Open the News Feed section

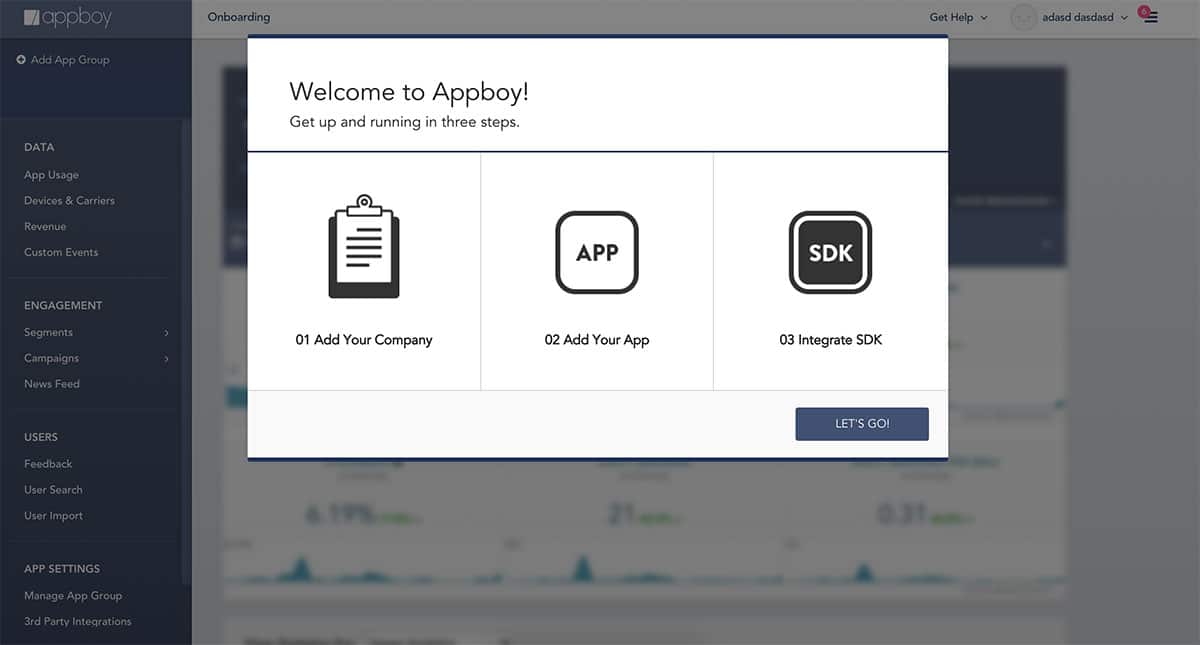[51, 383]
